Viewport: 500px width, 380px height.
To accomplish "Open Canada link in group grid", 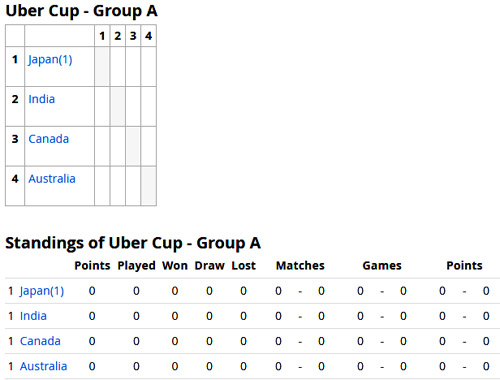I will [49, 139].
